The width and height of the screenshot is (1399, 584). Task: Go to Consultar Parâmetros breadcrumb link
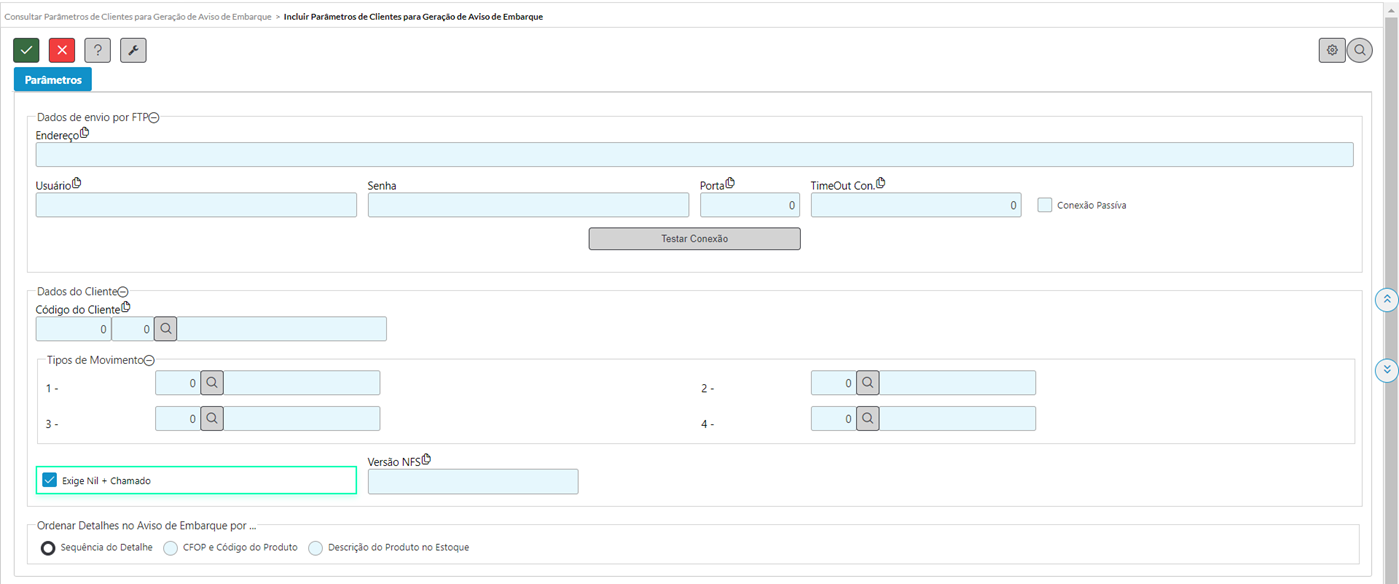pyautogui.click(x=137, y=17)
